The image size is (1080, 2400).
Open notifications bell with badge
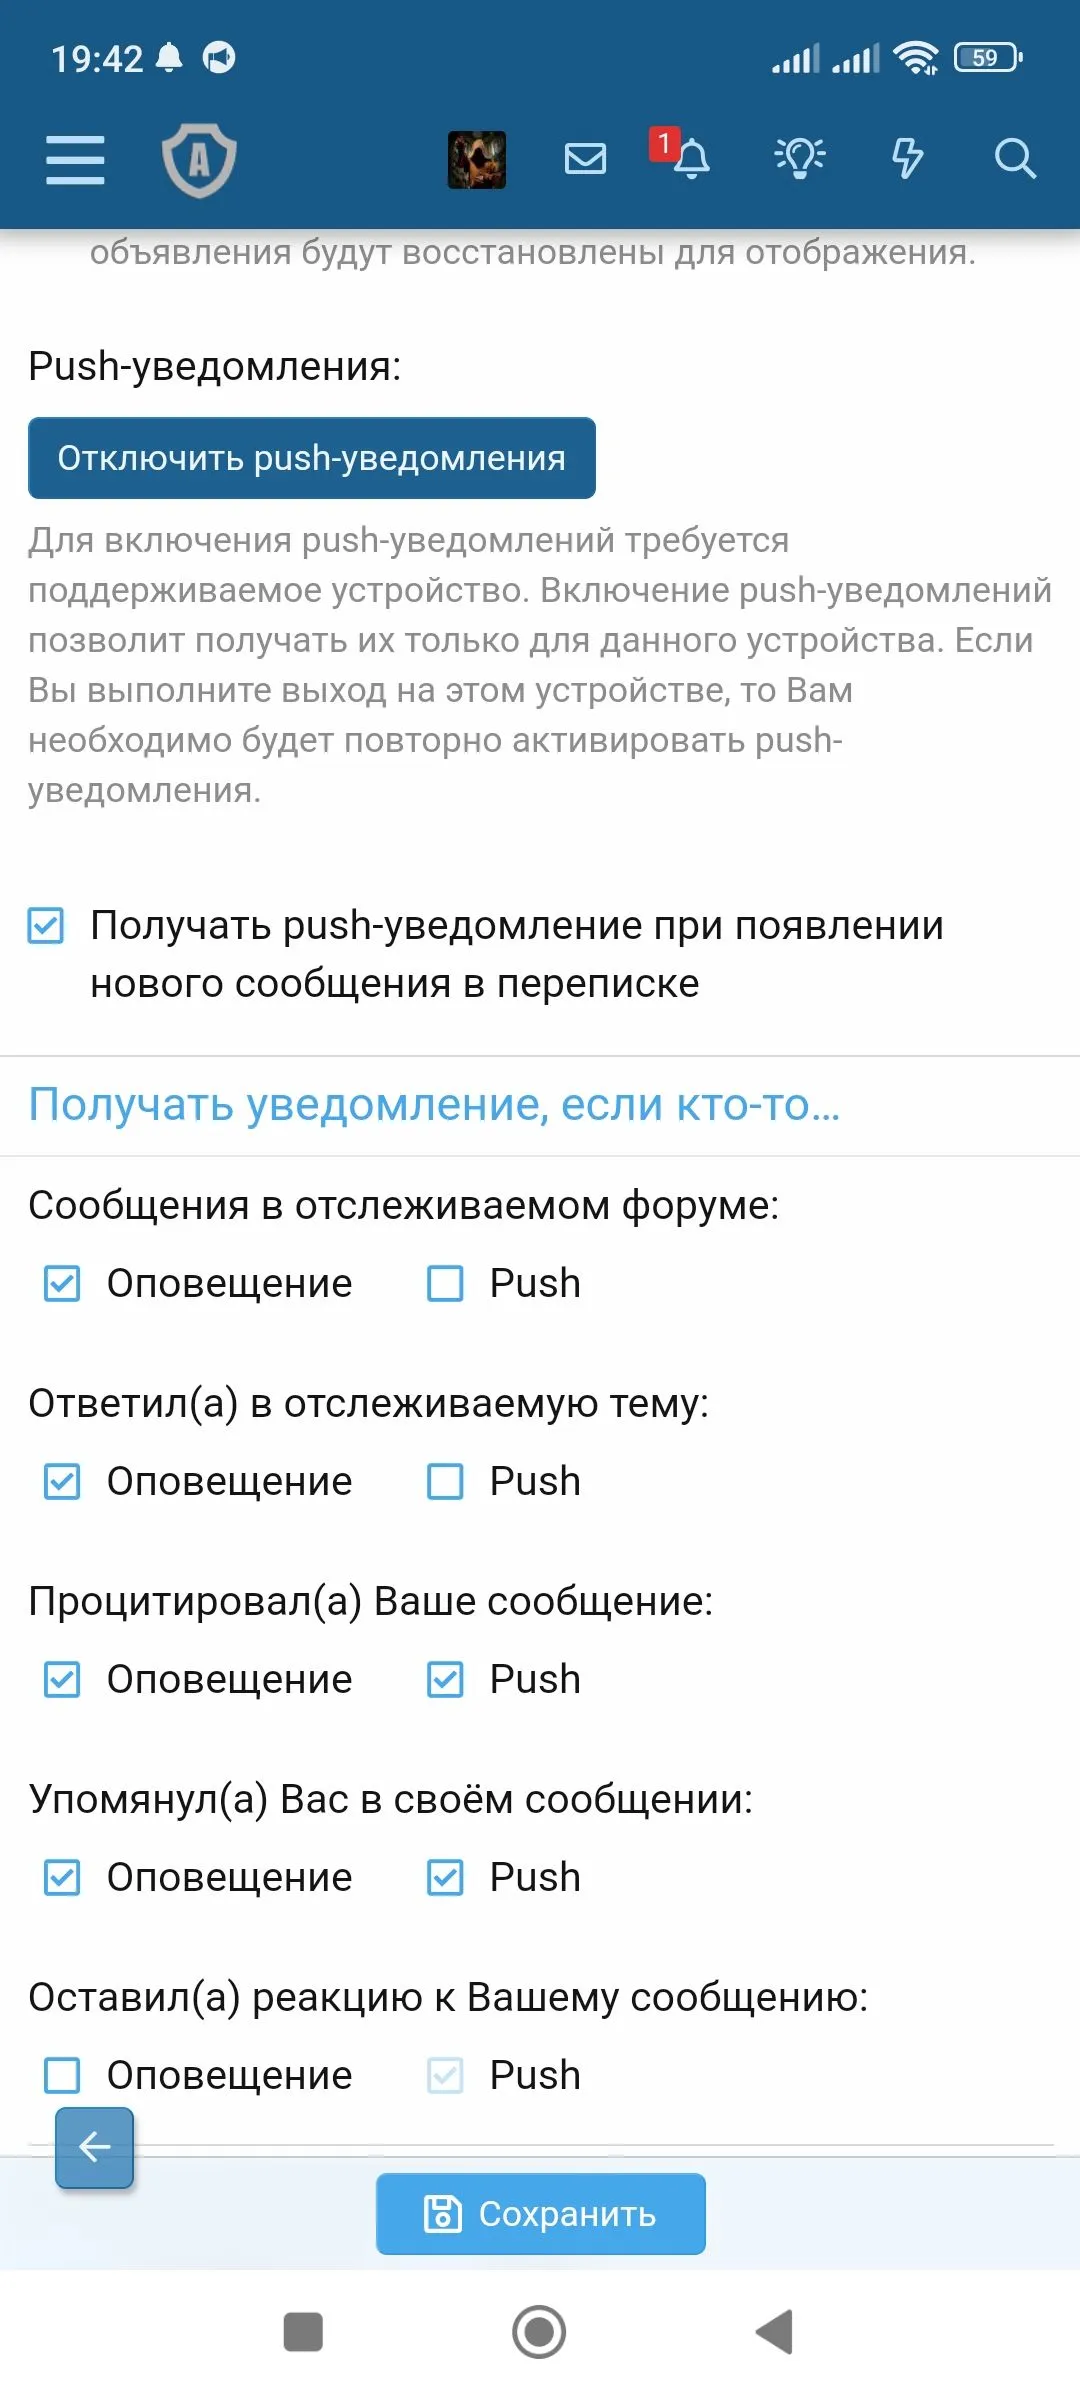[688, 158]
